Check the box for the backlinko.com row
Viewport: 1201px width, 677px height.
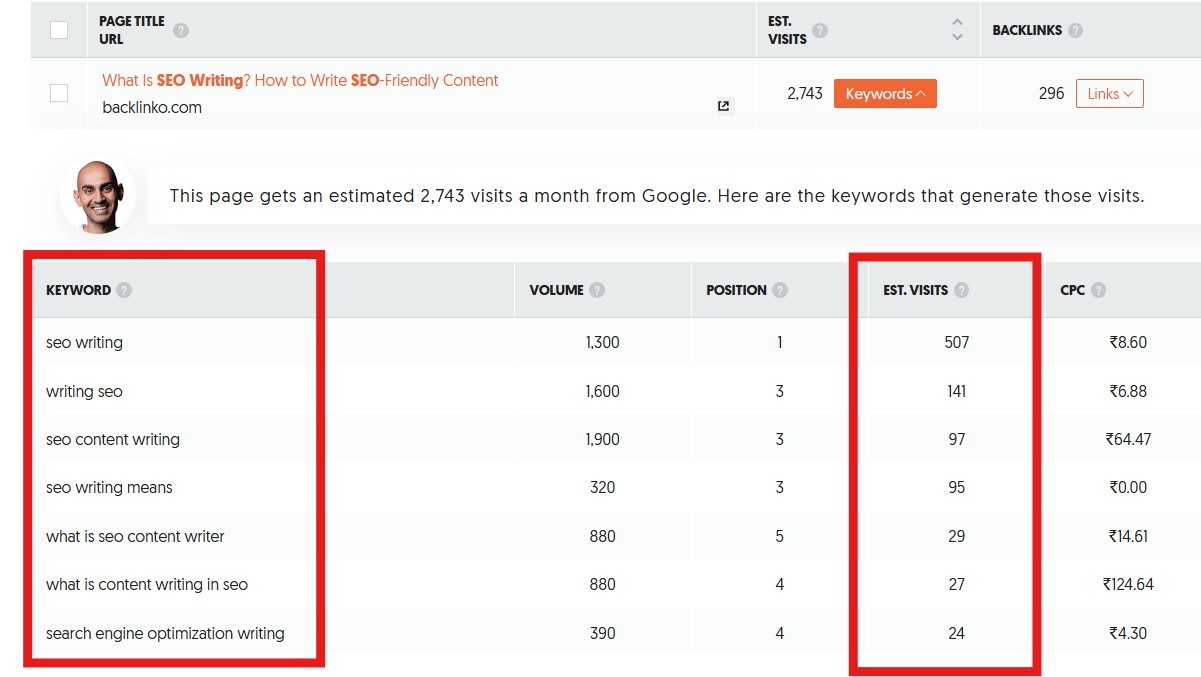tap(59, 93)
